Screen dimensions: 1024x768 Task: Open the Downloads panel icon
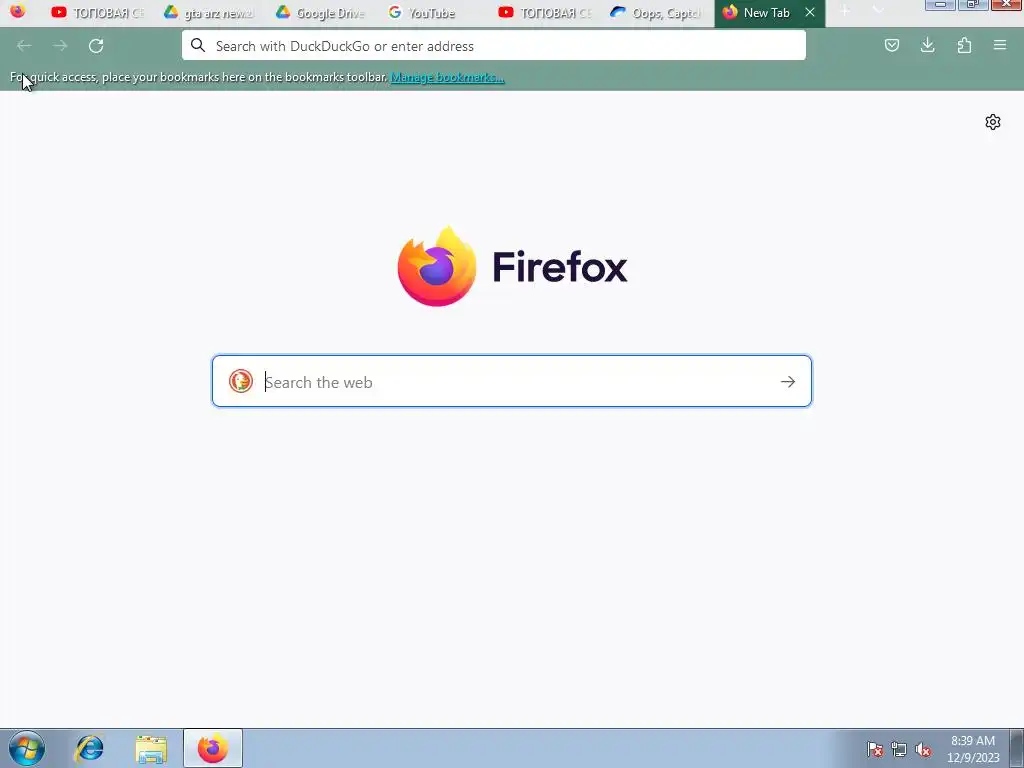point(927,45)
